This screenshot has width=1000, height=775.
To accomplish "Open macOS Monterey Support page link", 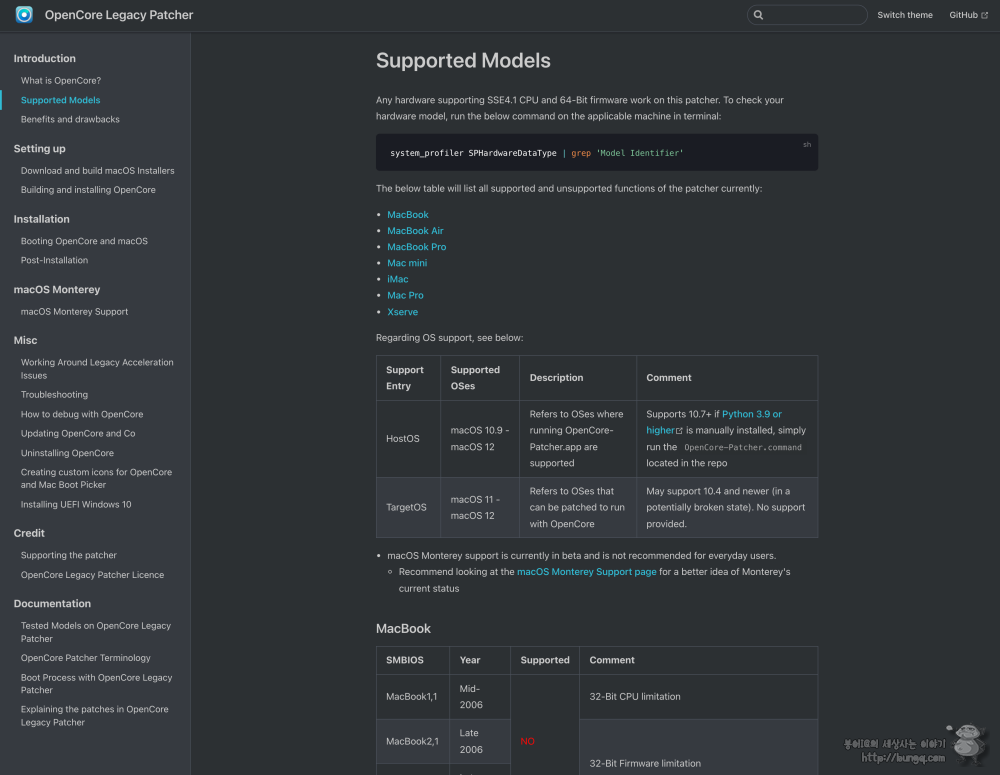I will click(586, 572).
